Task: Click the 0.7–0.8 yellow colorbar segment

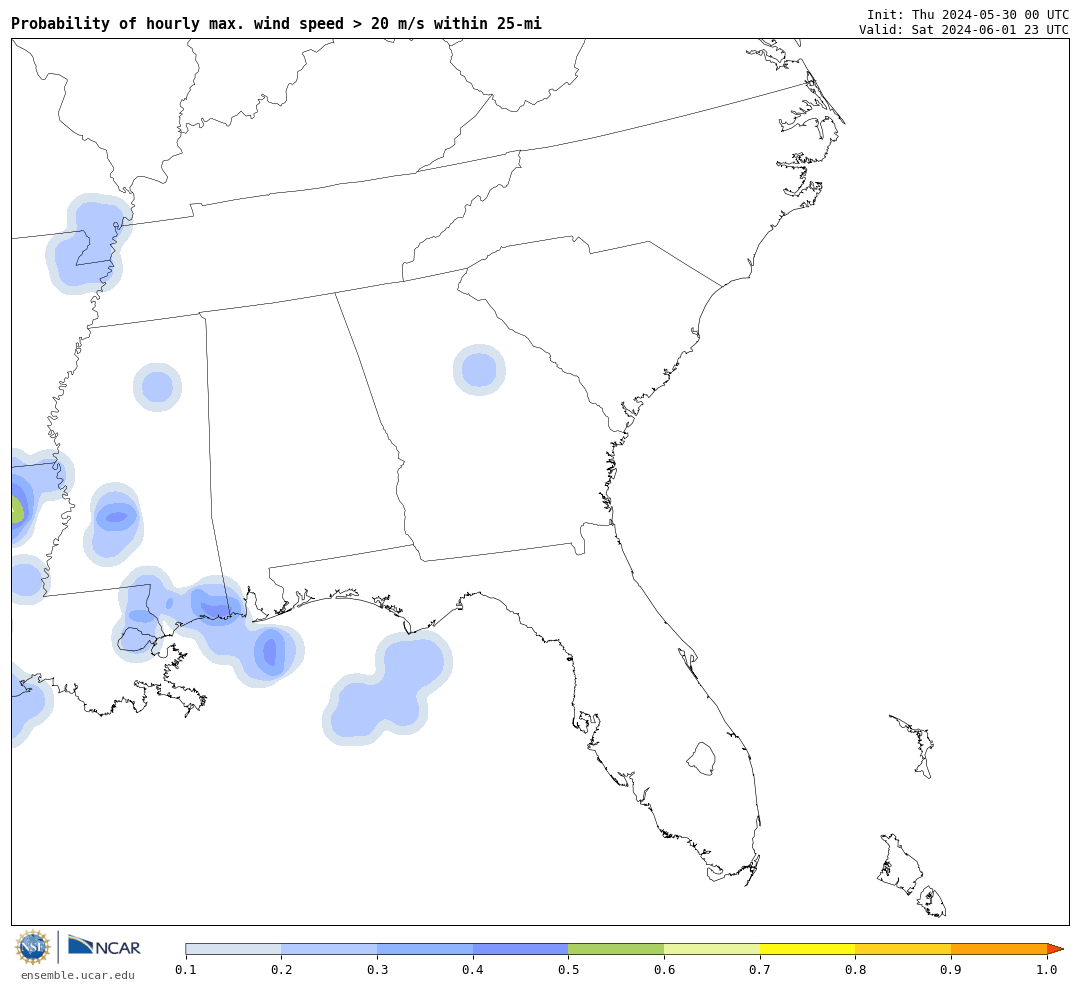Action: point(807,949)
